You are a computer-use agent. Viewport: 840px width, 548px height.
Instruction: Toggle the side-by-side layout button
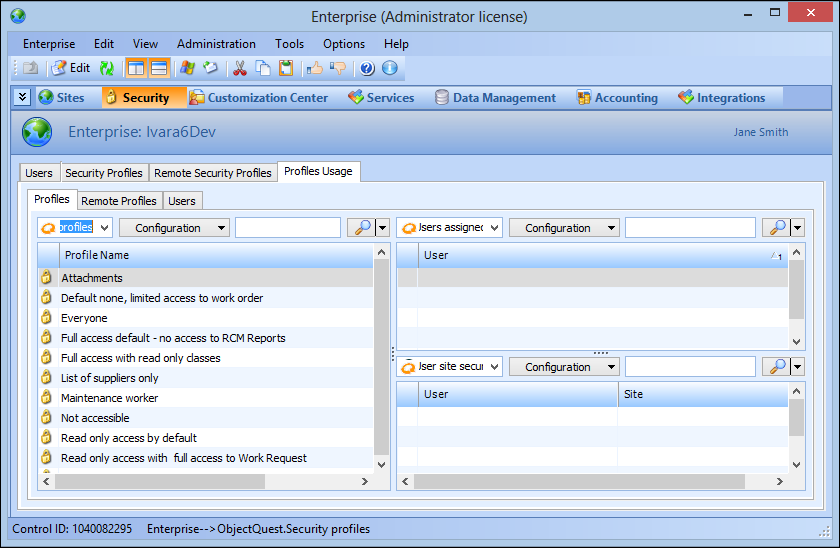pos(136,68)
